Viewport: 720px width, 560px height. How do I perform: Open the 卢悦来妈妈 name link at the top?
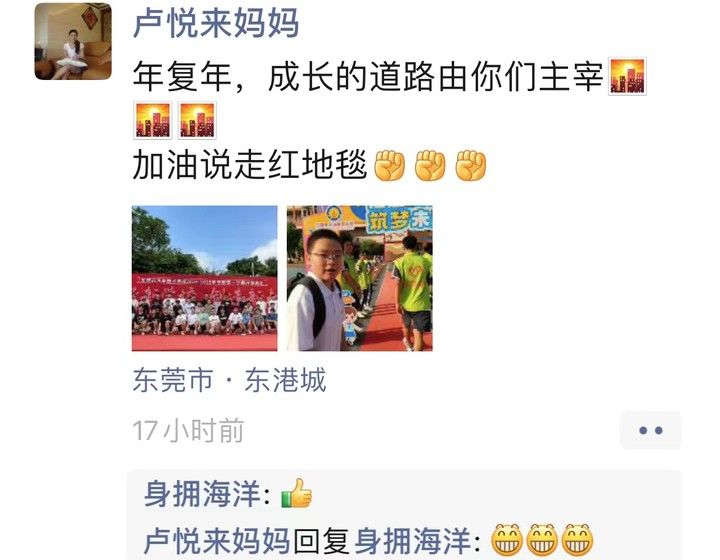pos(216,23)
